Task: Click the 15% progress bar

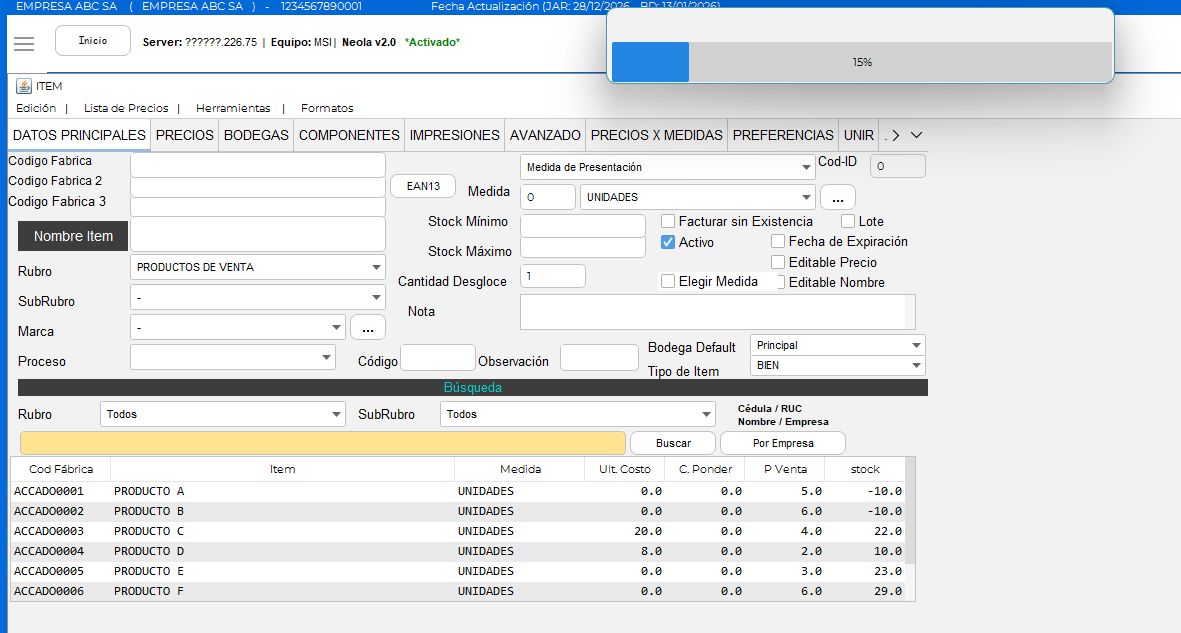Action: 861,62
